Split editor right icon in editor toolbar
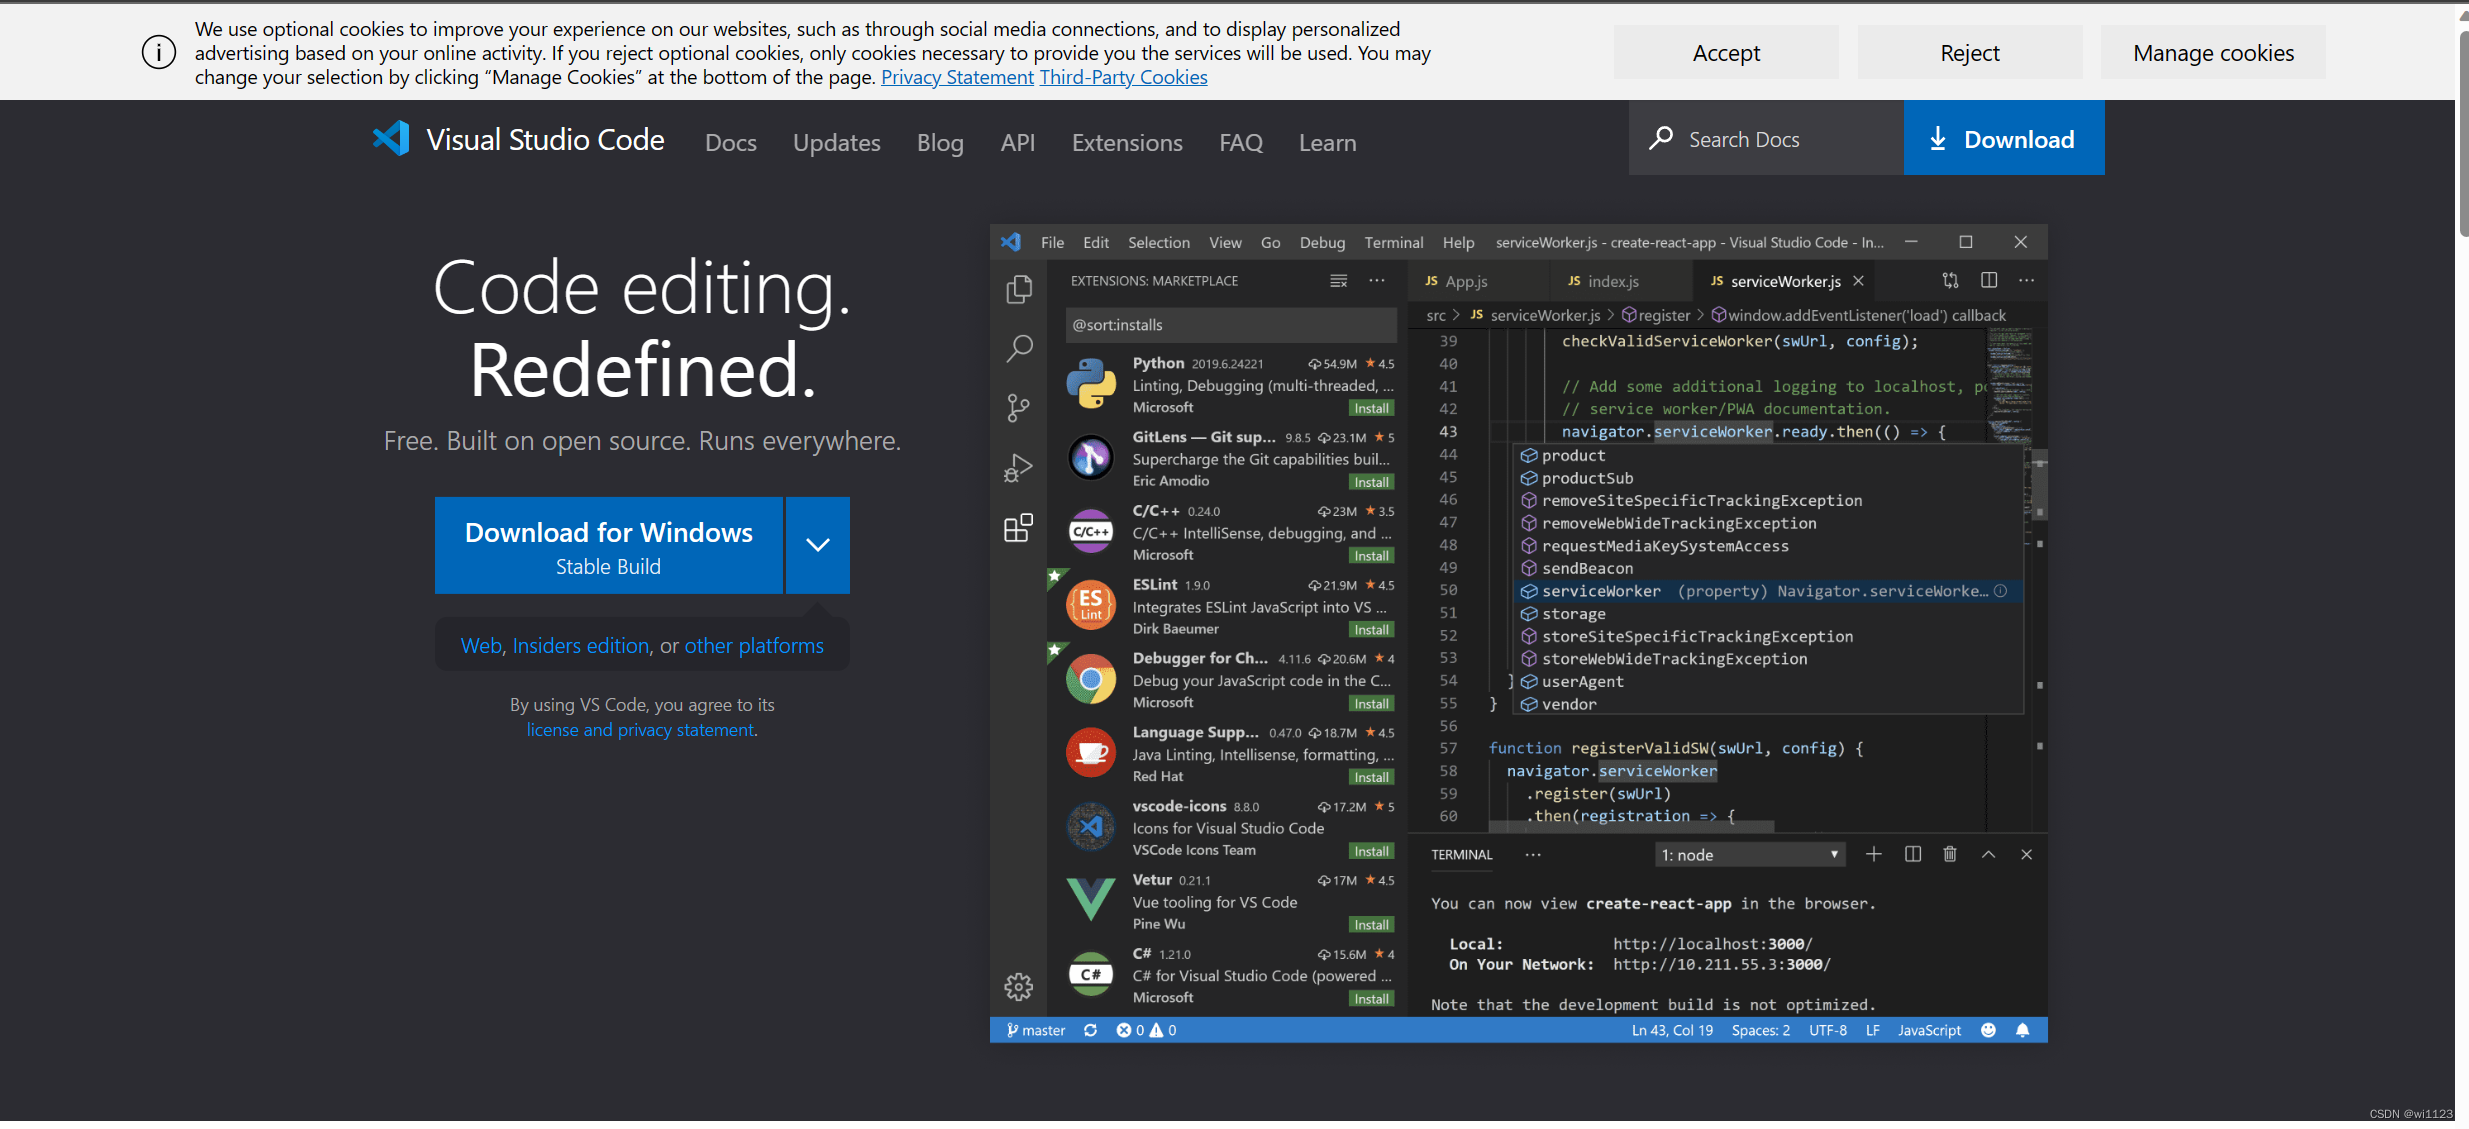Image resolution: width=2469 pixels, height=1129 pixels. pyautogui.click(x=1989, y=281)
